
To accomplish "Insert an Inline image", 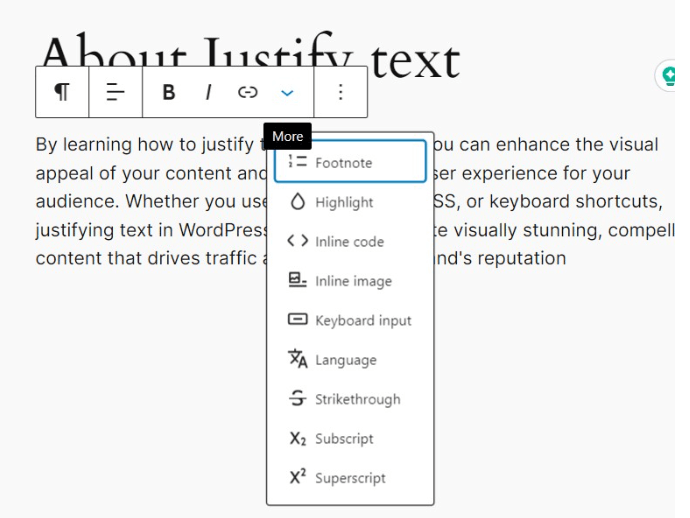I will coord(350,281).
